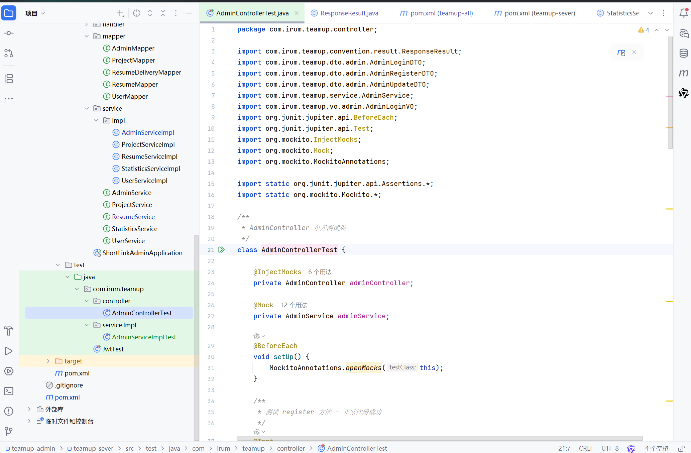Viewport: 691px width, 453px height.
Task: Switch to StatisticsSe... tab
Action: click(x=618, y=13)
